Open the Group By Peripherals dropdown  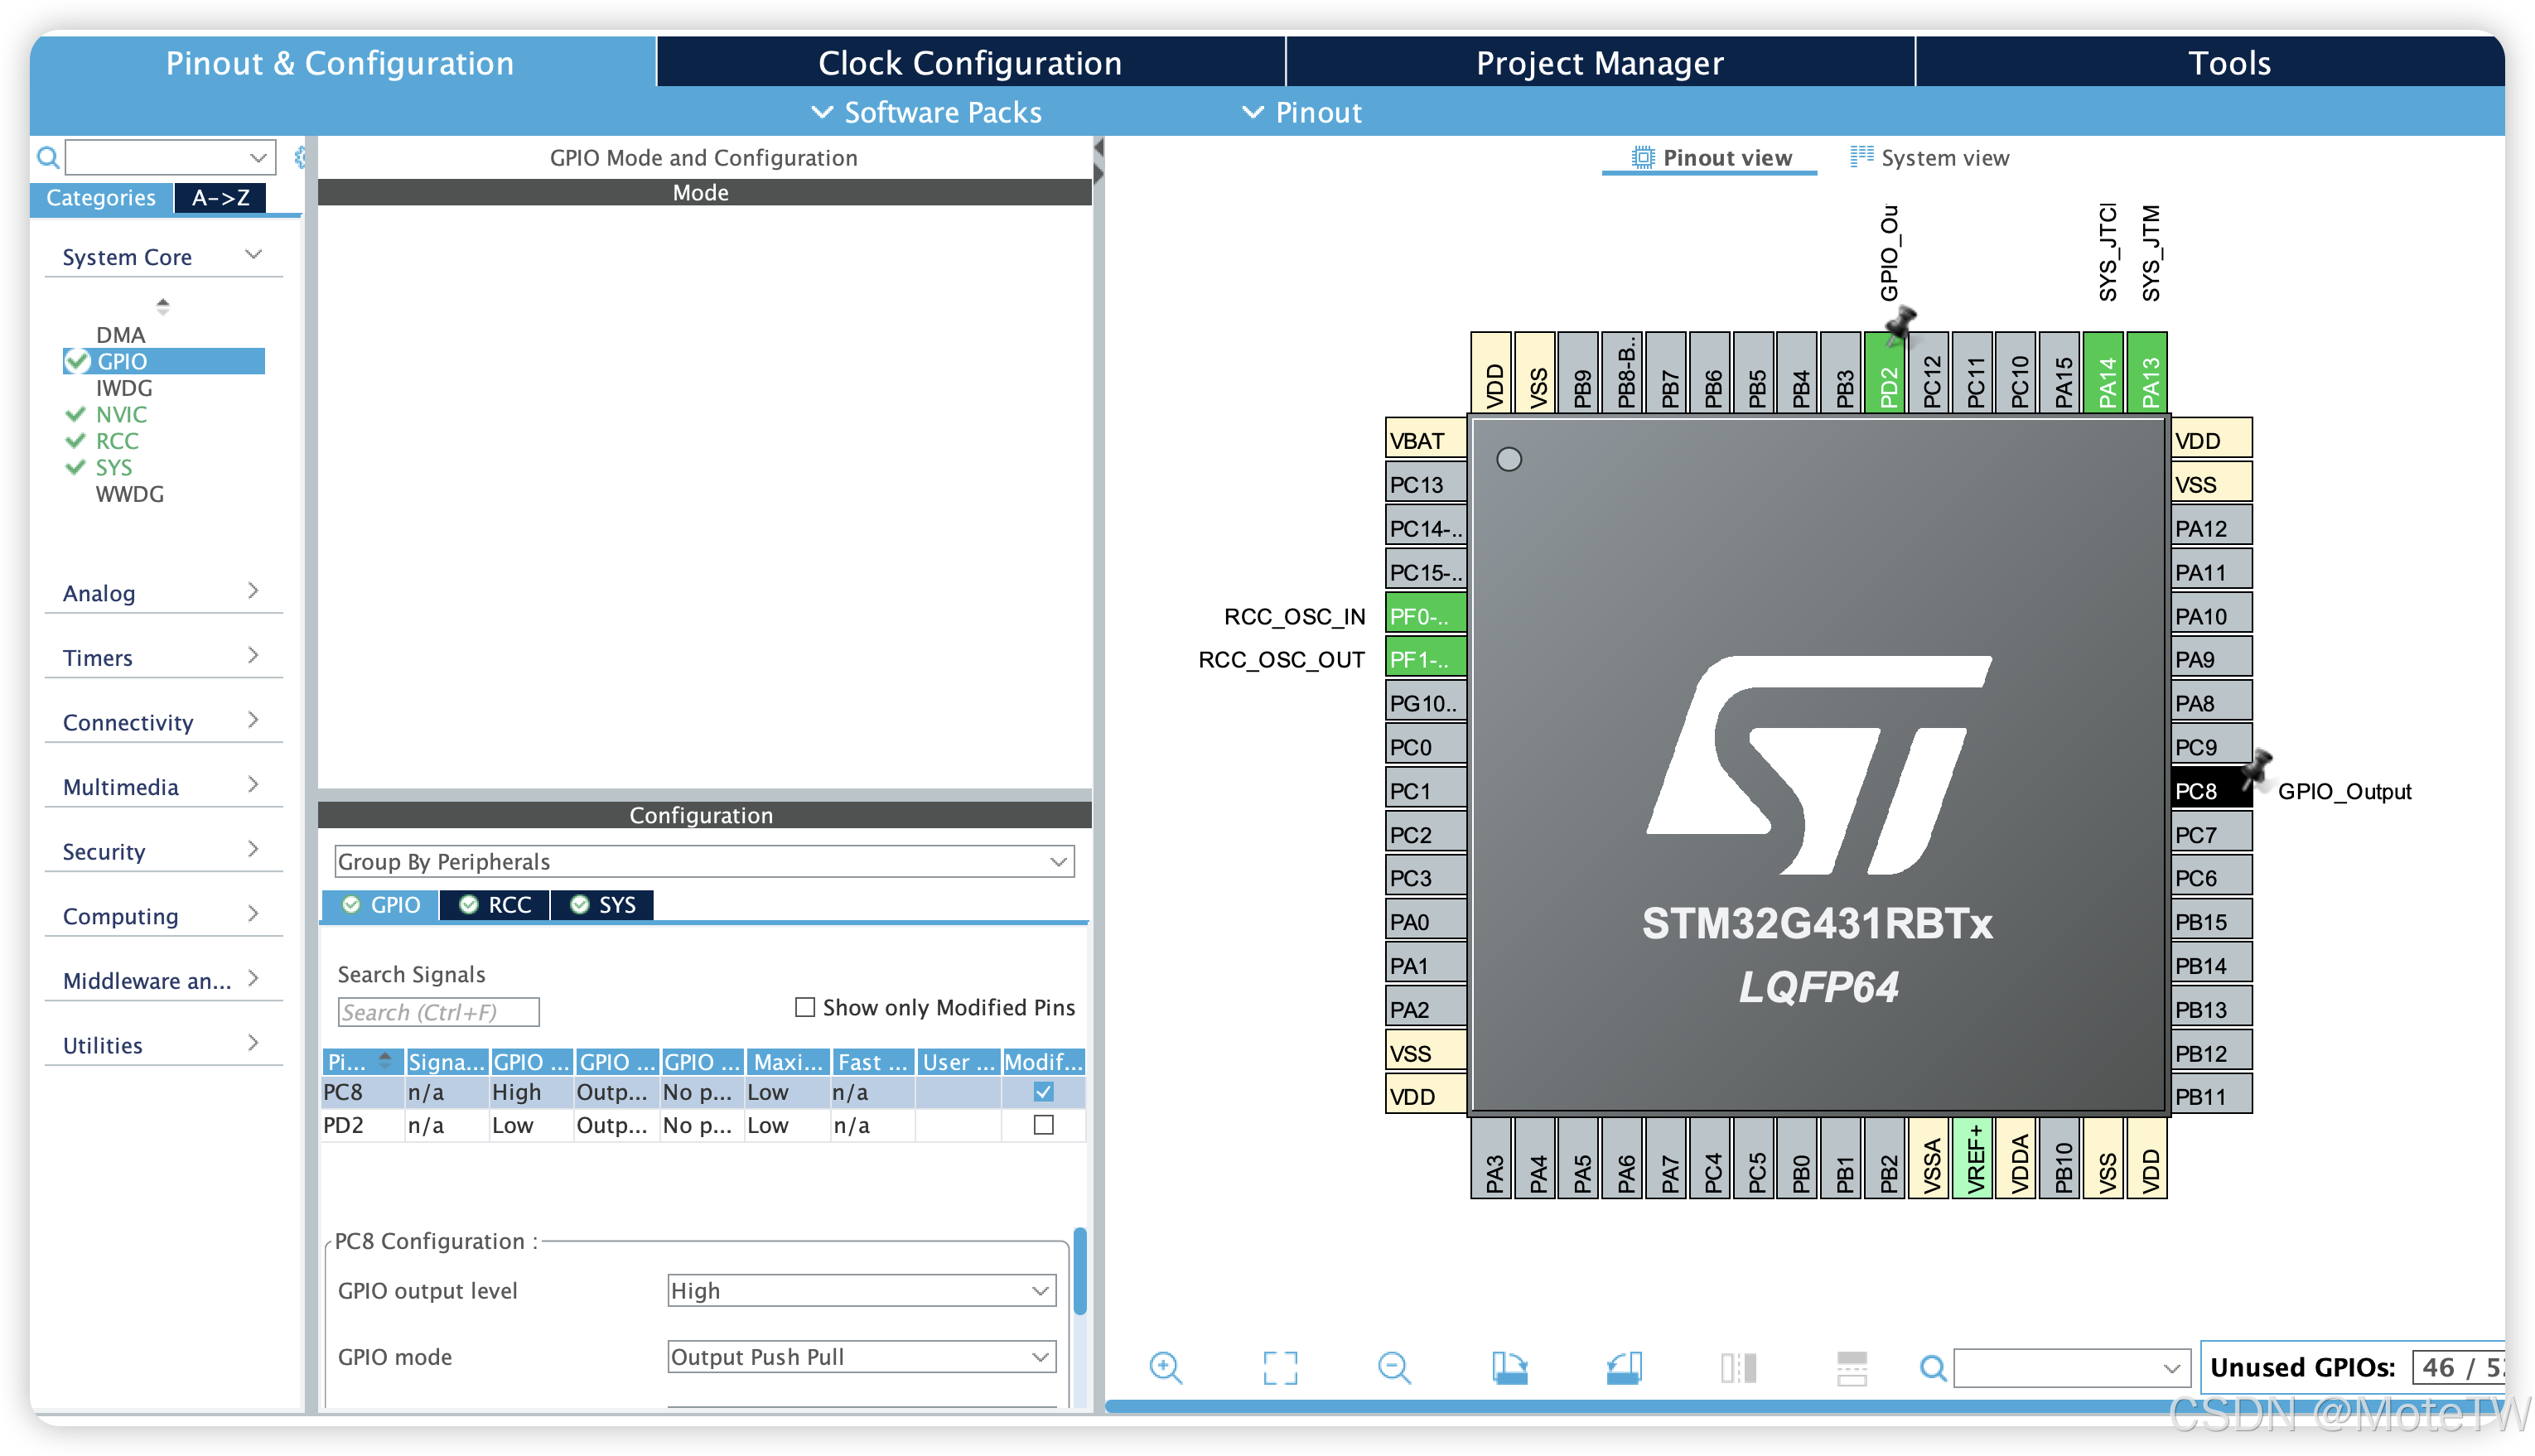(703, 861)
